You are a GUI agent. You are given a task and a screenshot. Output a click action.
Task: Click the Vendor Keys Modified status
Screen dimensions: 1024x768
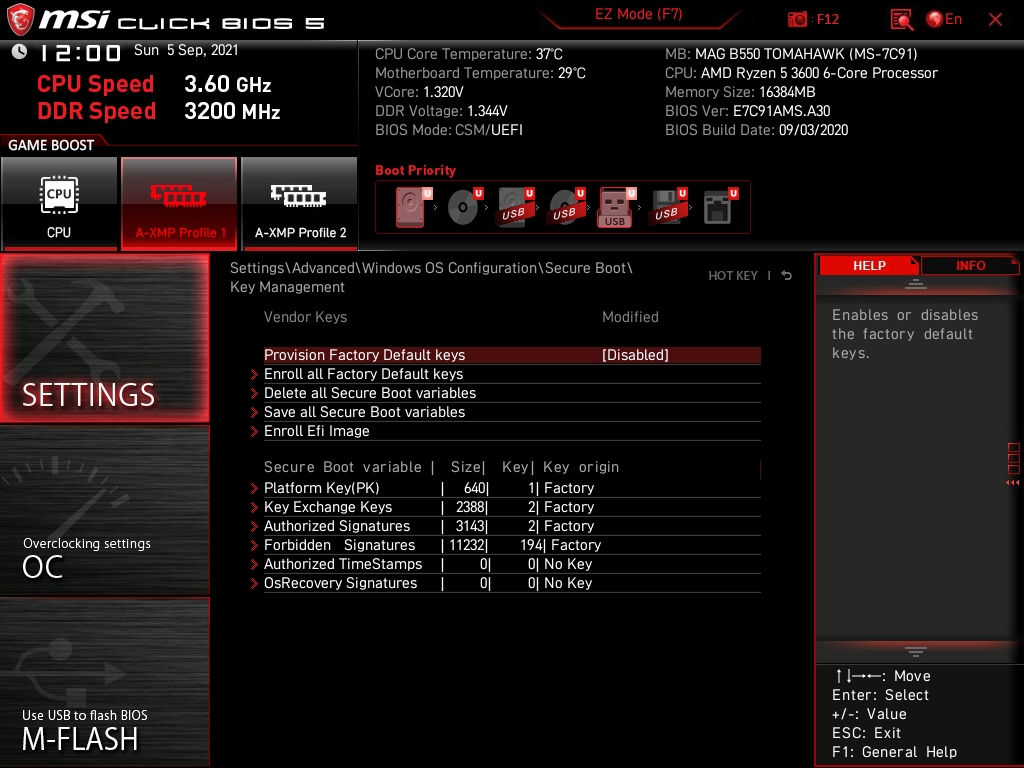tap(630, 317)
